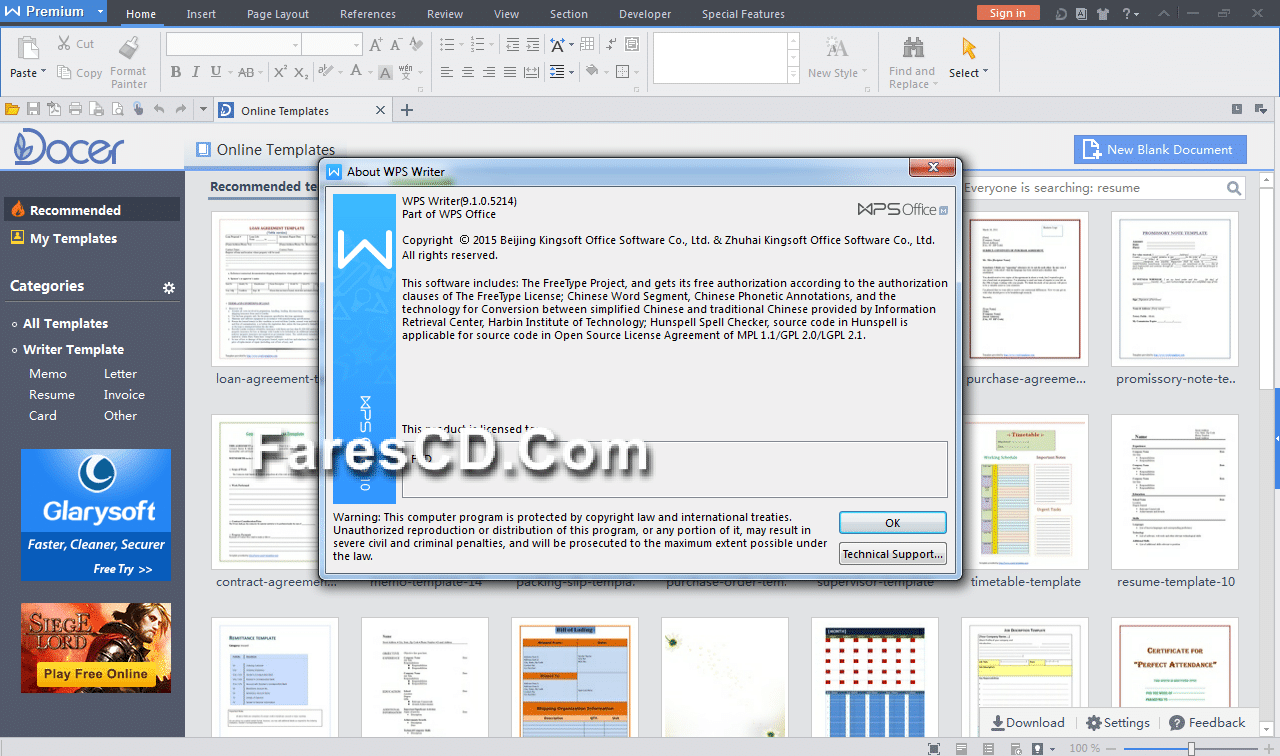Click the outline view status icon
Viewport: 1280px width, 756px height.
coord(986,748)
